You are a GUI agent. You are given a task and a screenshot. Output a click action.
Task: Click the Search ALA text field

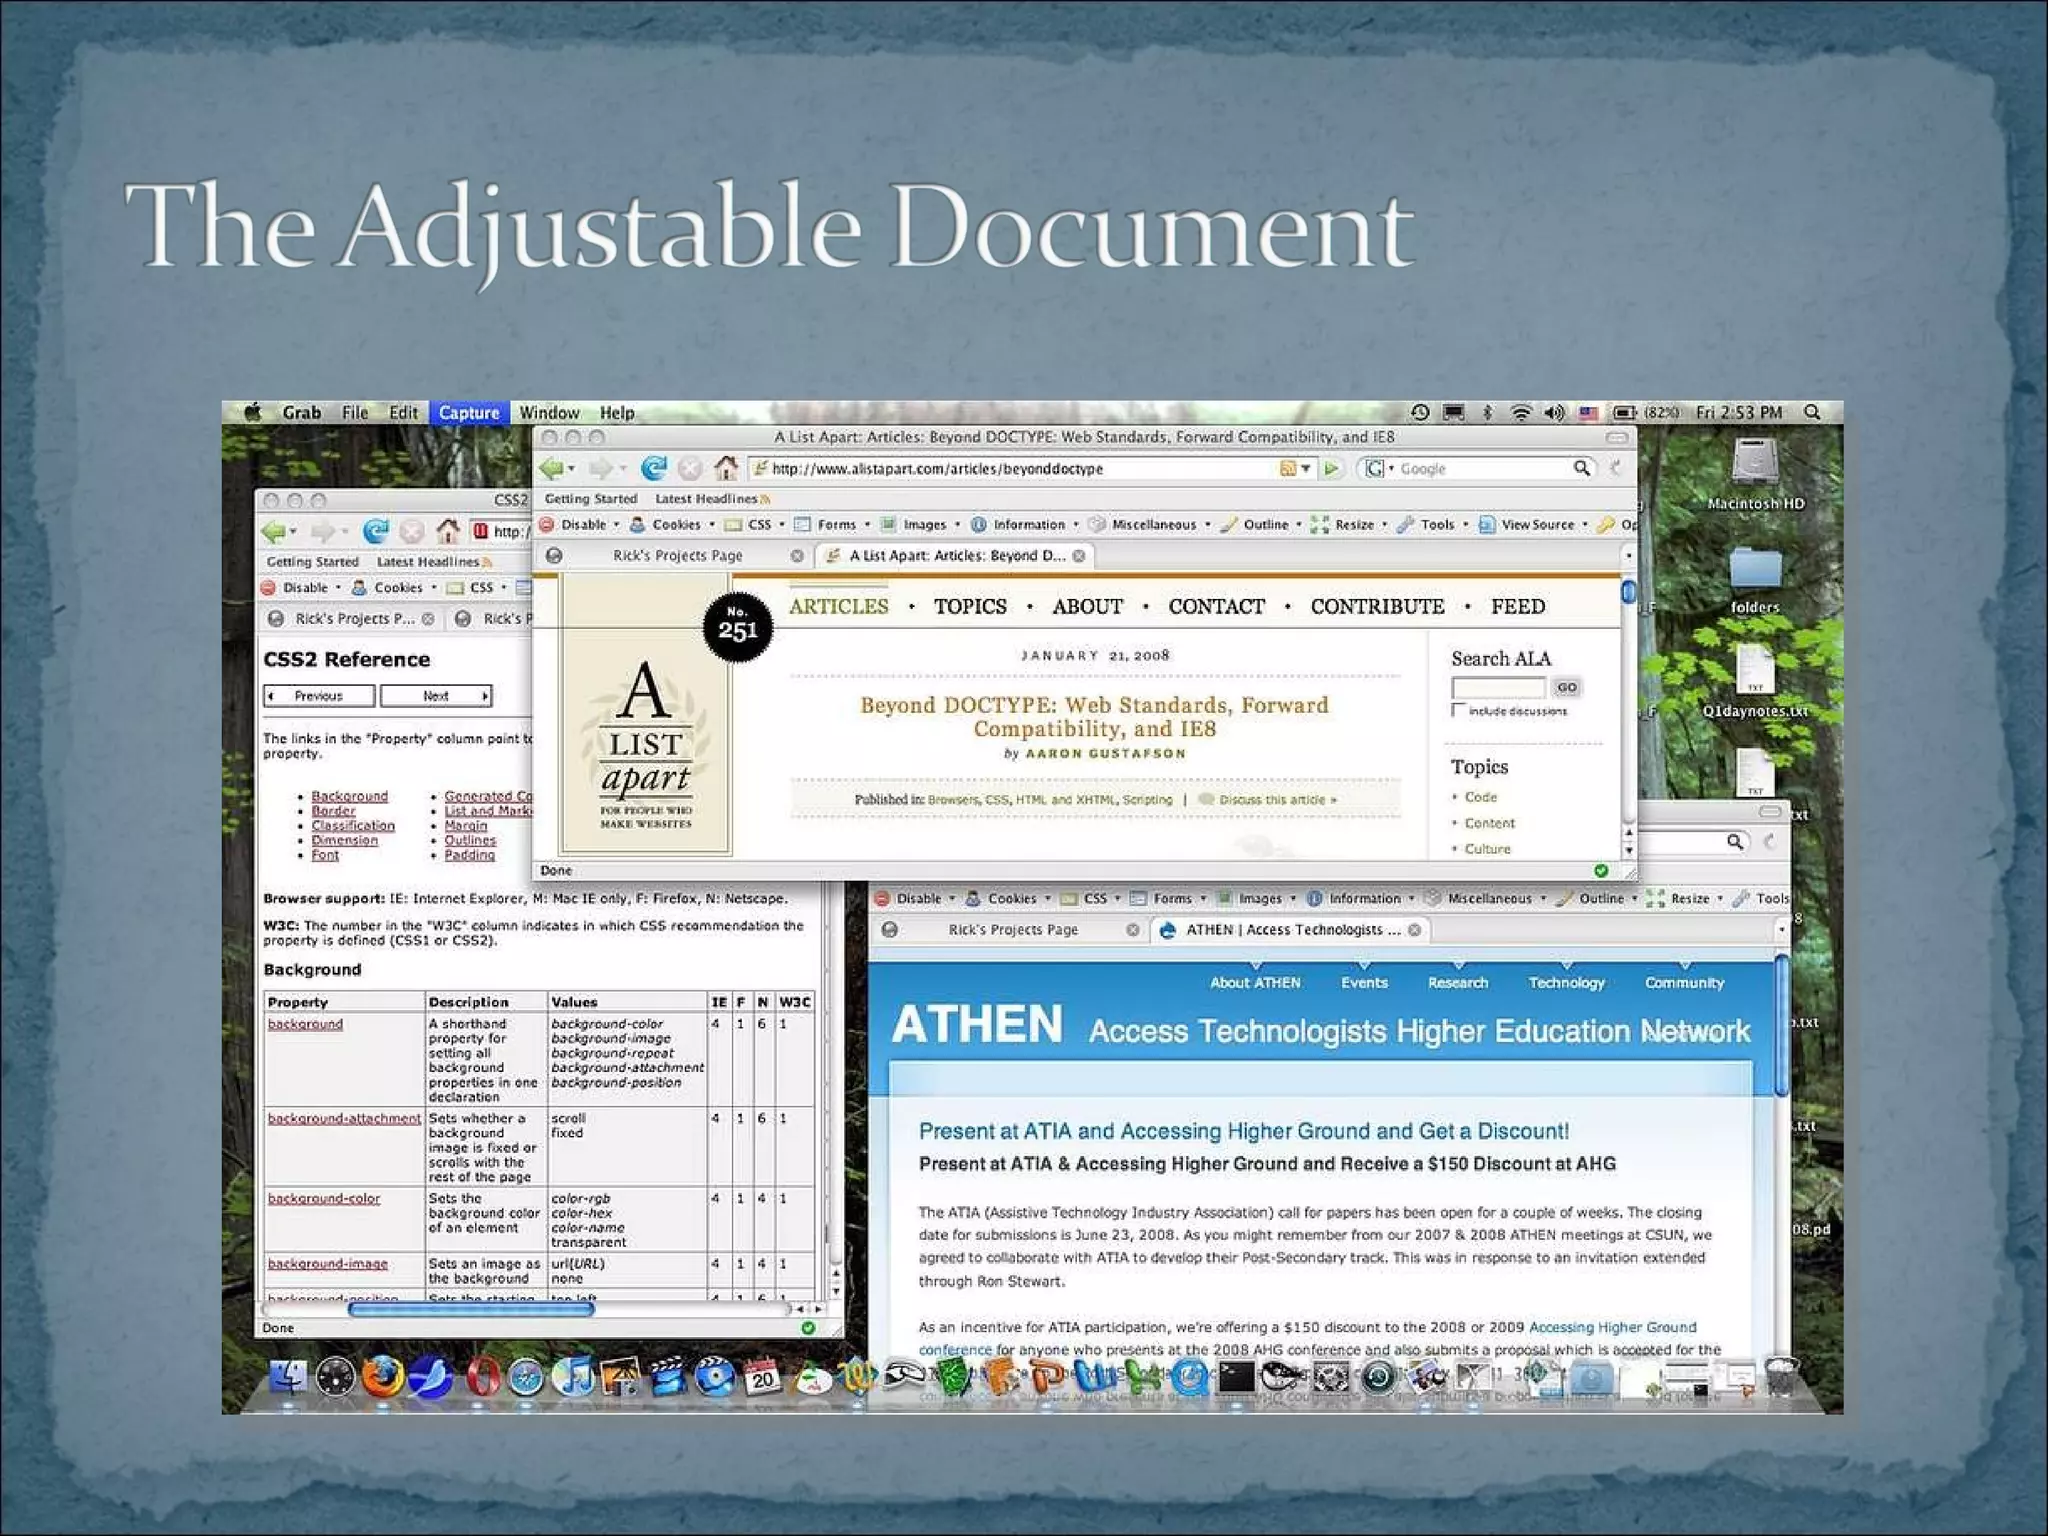(1497, 687)
